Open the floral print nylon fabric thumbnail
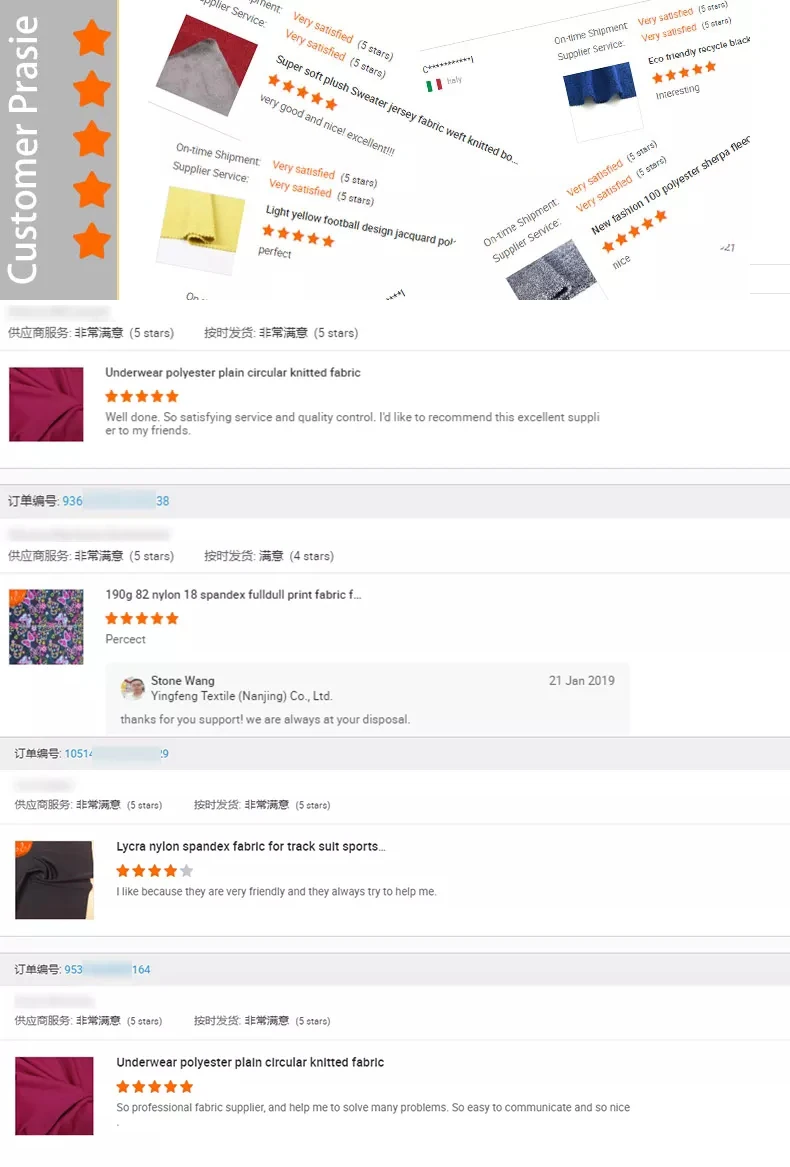 46,627
